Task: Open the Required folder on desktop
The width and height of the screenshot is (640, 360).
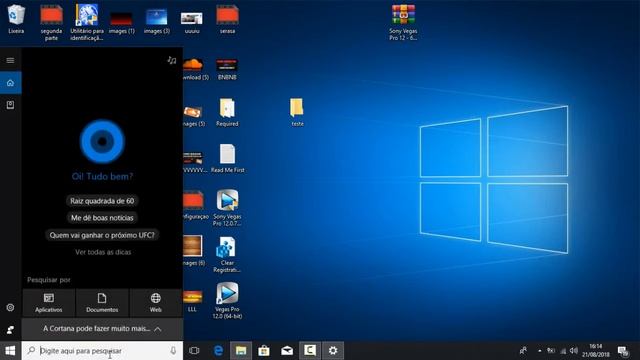Action: point(227,112)
